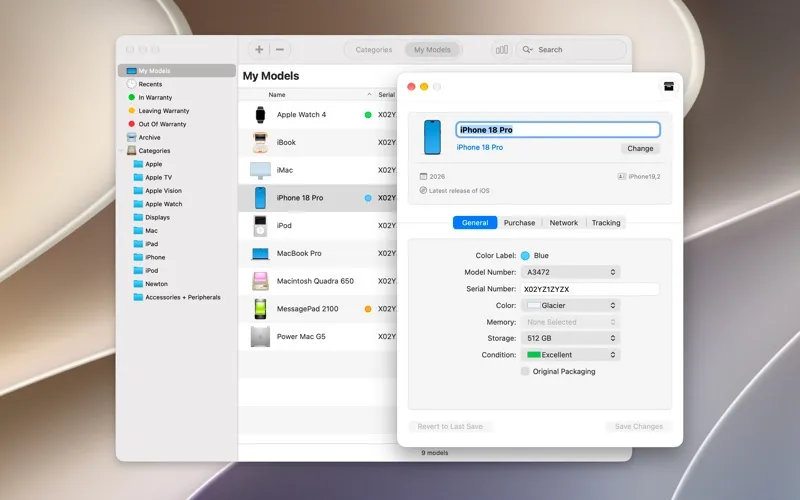
Task: Select the Apple Watch 4 device icon
Action: (x=260, y=115)
